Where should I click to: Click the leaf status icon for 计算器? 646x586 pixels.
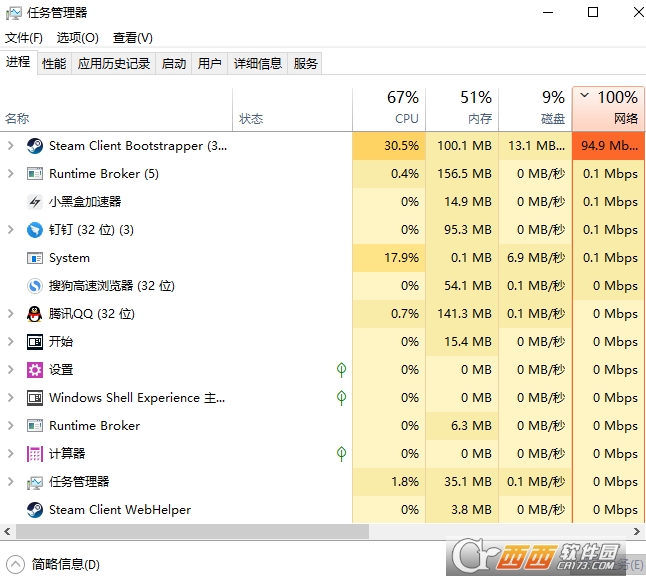[x=341, y=454]
